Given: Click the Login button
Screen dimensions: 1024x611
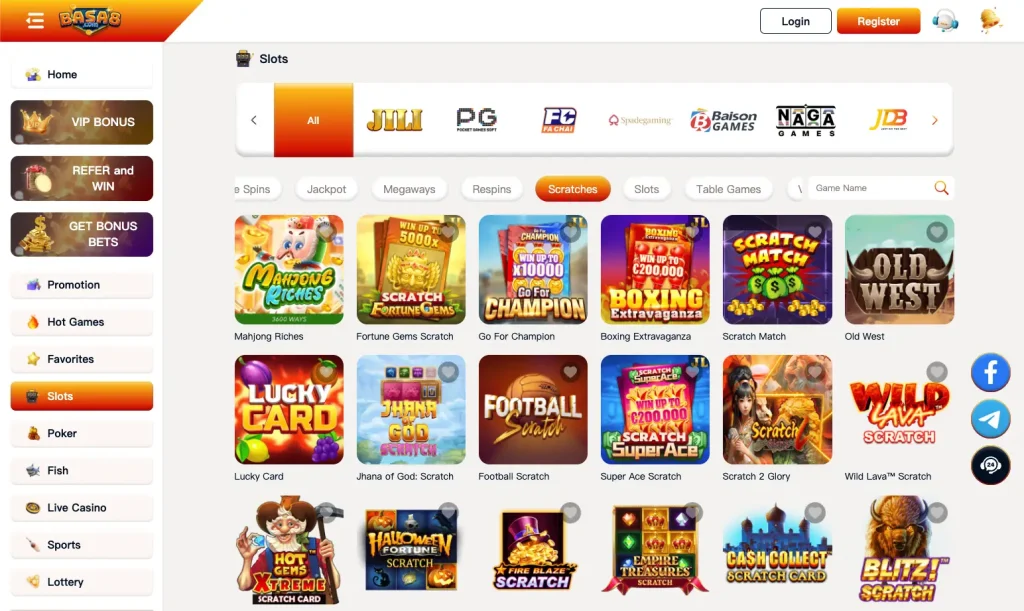Looking at the screenshot, I should click(x=795, y=21).
